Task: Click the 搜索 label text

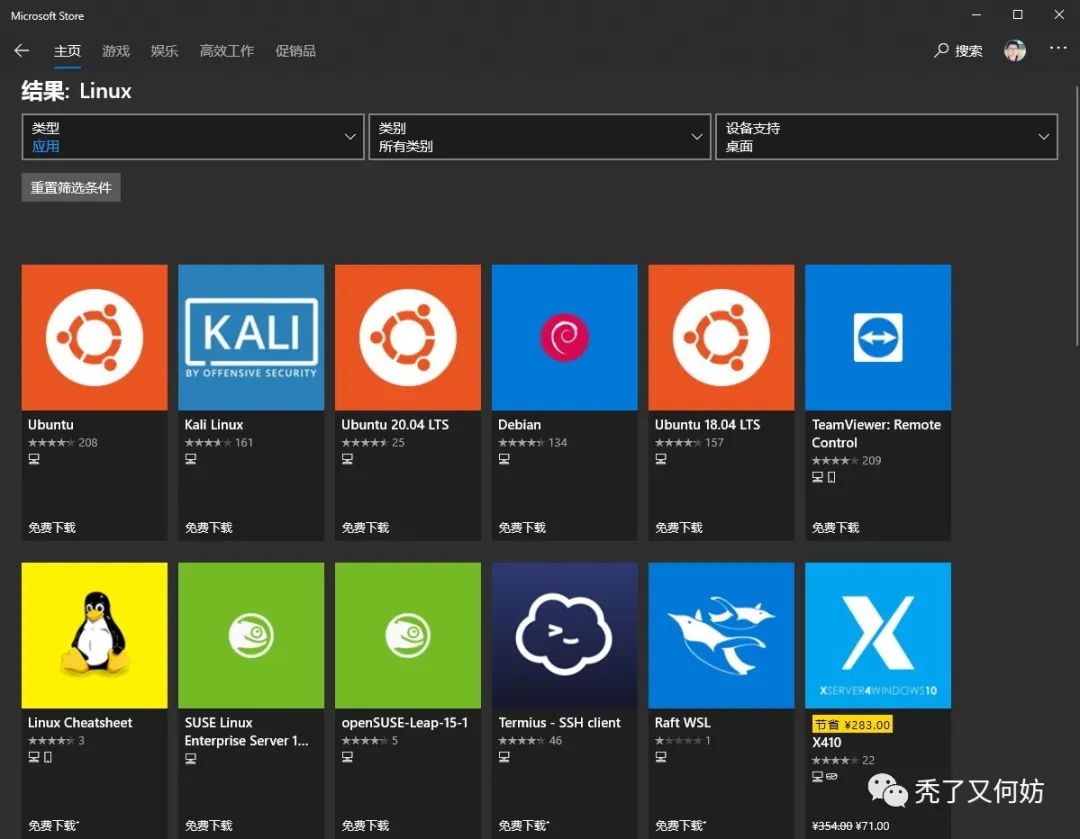Action: tap(968, 51)
